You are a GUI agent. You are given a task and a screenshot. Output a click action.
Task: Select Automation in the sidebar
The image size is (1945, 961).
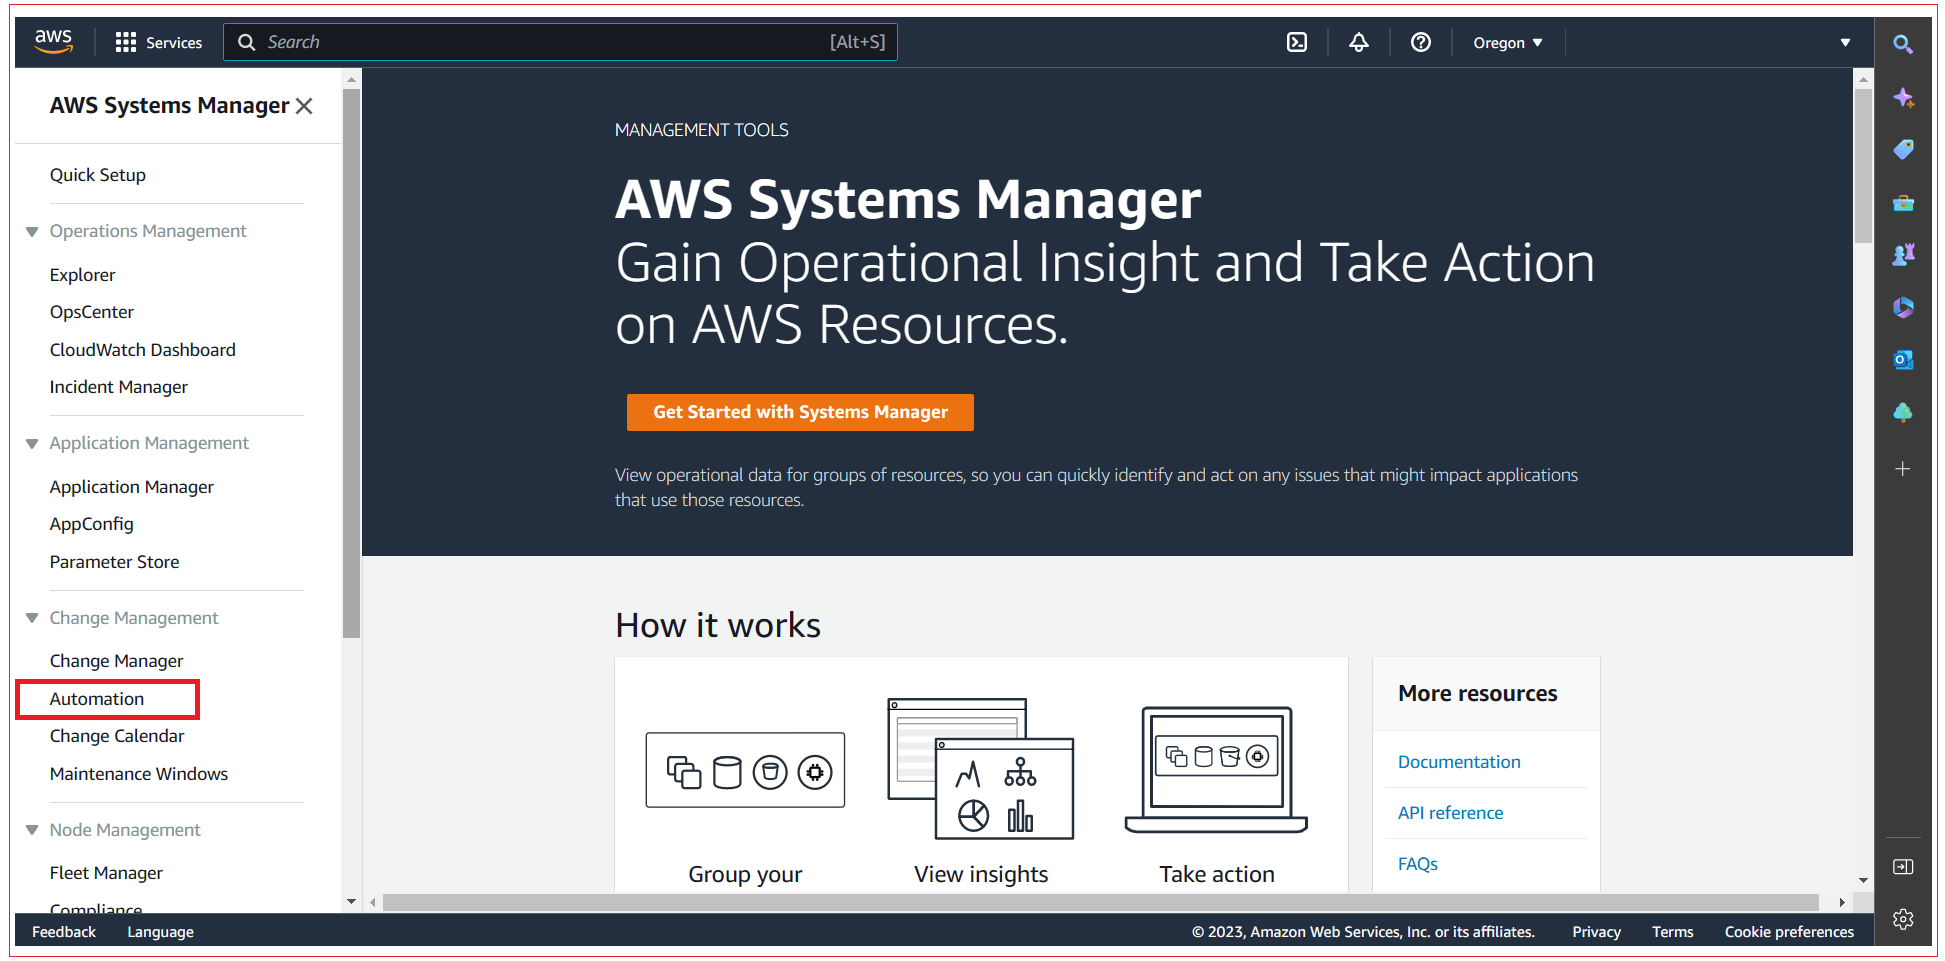(x=96, y=698)
